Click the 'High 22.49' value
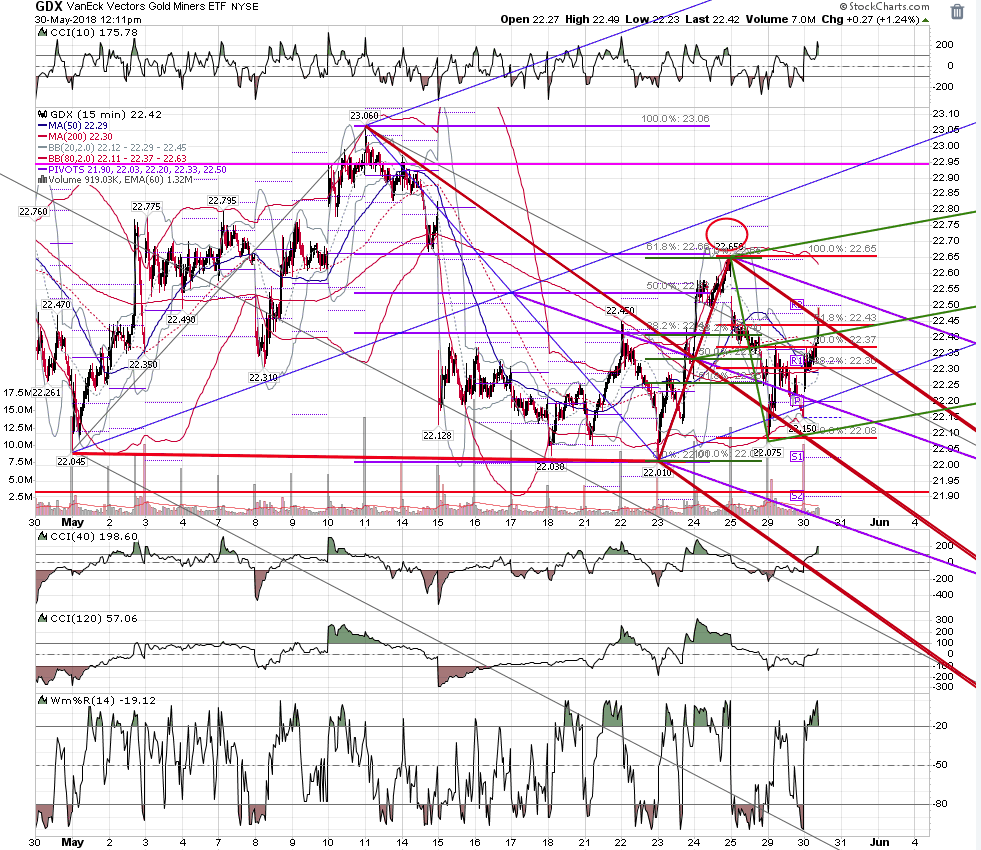The width and height of the screenshot is (981, 850). (x=592, y=19)
